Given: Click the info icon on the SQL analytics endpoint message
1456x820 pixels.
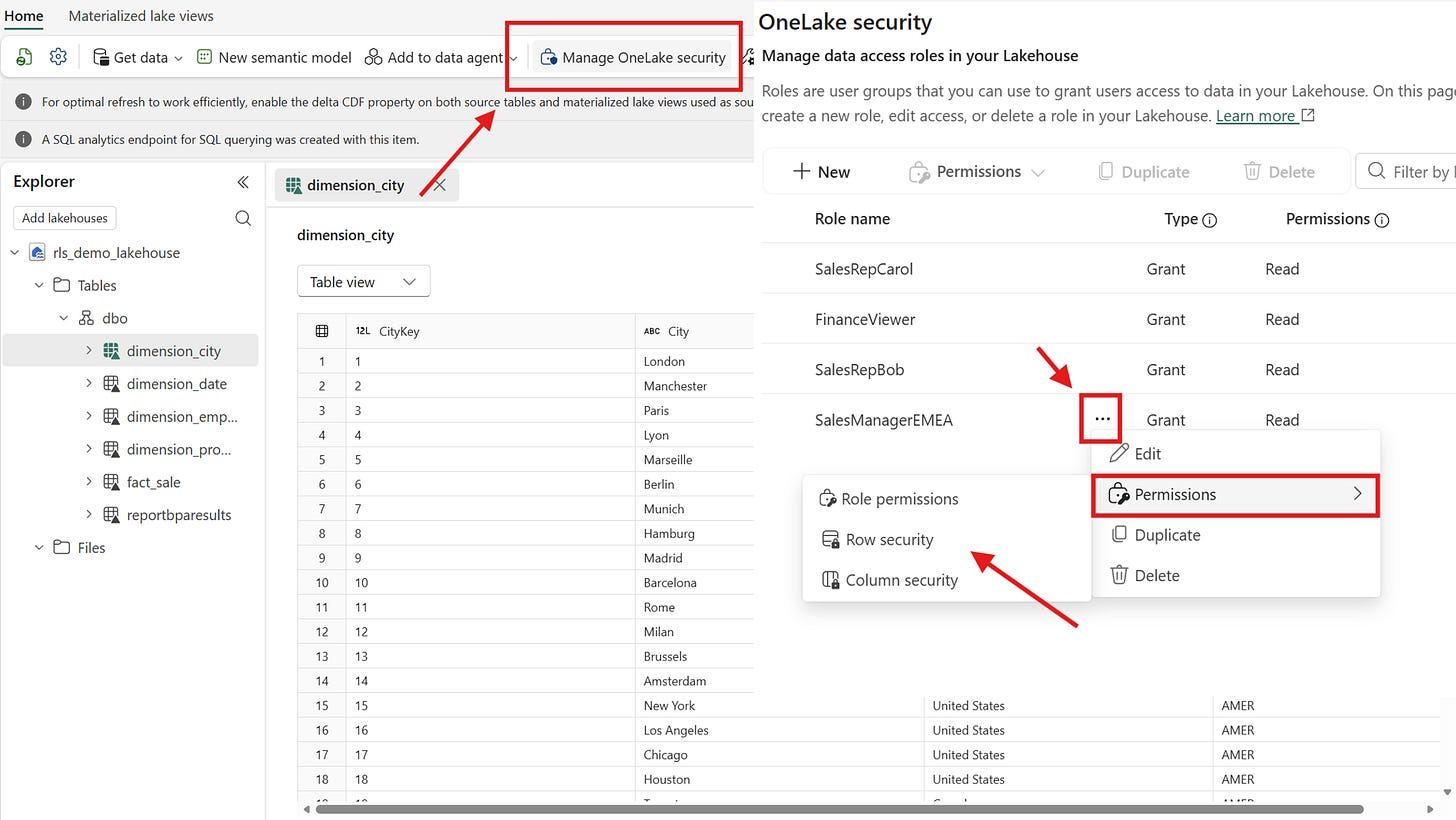Looking at the screenshot, I should pyautogui.click(x=23, y=139).
